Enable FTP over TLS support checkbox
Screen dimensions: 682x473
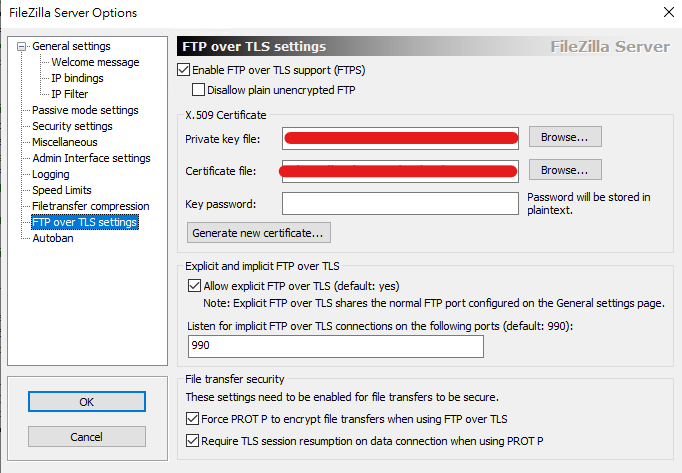click(x=183, y=70)
